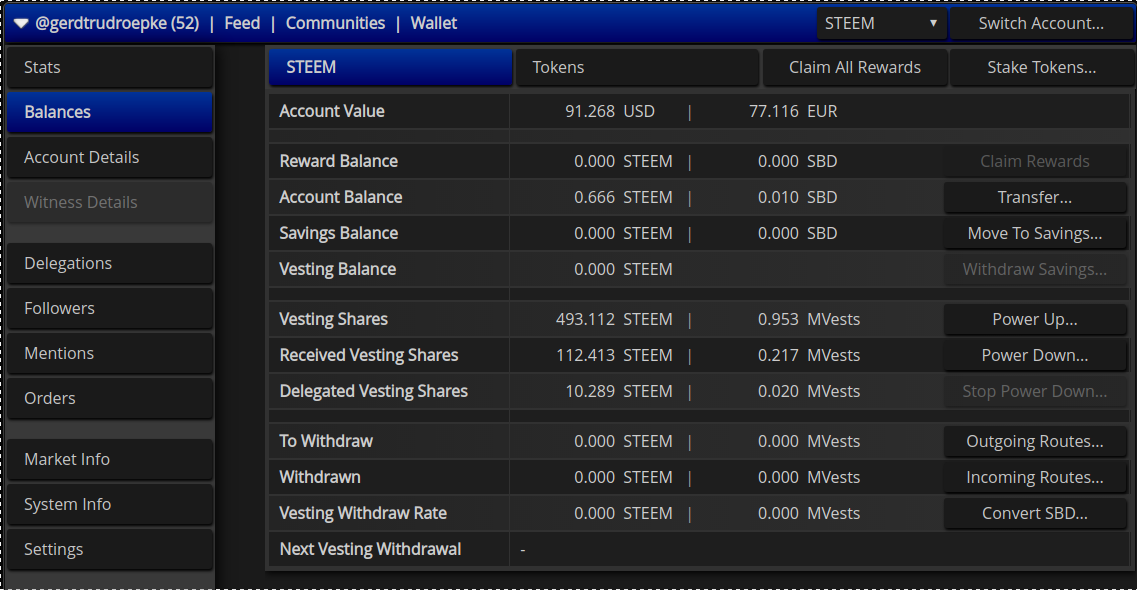Image resolution: width=1137 pixels, height=590 pixels.
Task: Open Orders in the sidebar
Action: (110, 398)
